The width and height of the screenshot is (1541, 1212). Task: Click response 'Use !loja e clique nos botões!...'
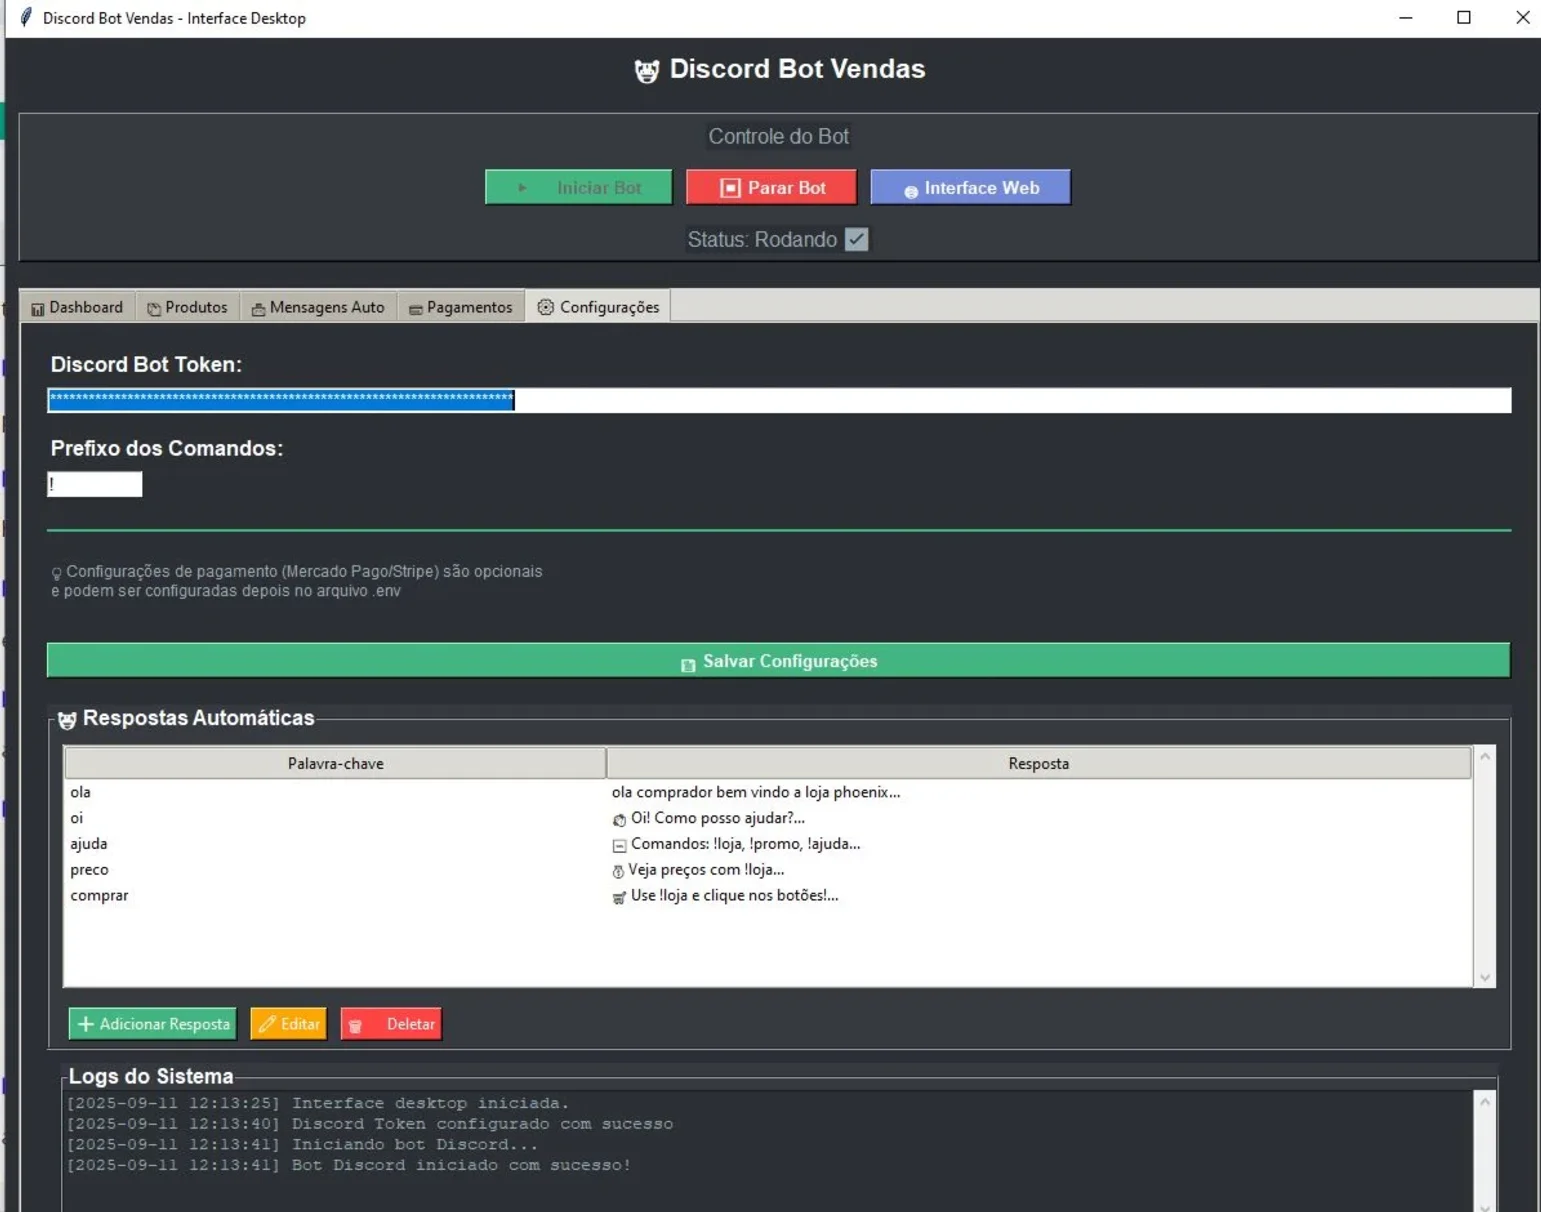click(x=735, y=896)
